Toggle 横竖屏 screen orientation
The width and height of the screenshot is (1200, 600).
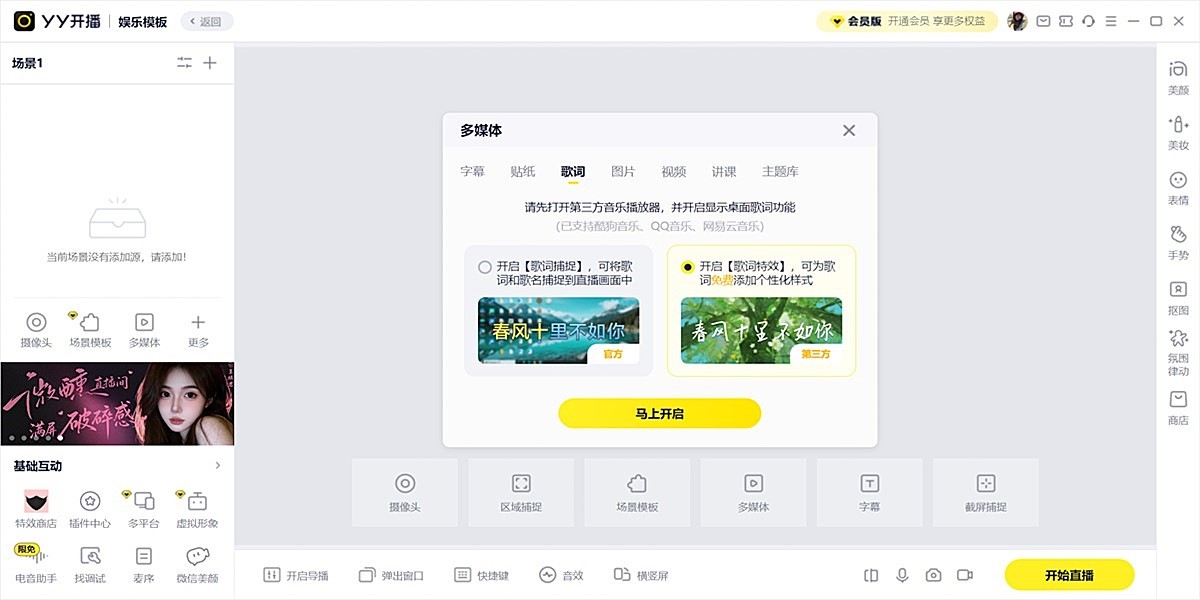(641, 575)
